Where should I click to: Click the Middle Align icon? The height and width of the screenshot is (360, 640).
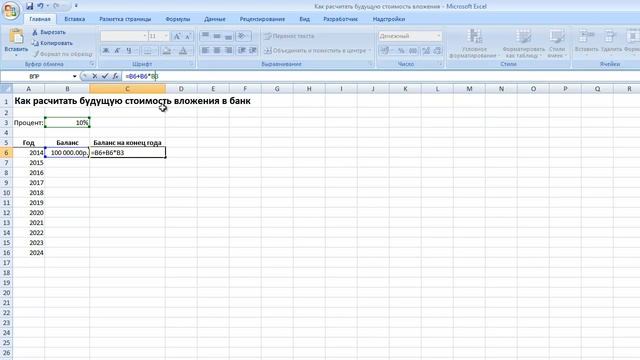coord(217,36)
